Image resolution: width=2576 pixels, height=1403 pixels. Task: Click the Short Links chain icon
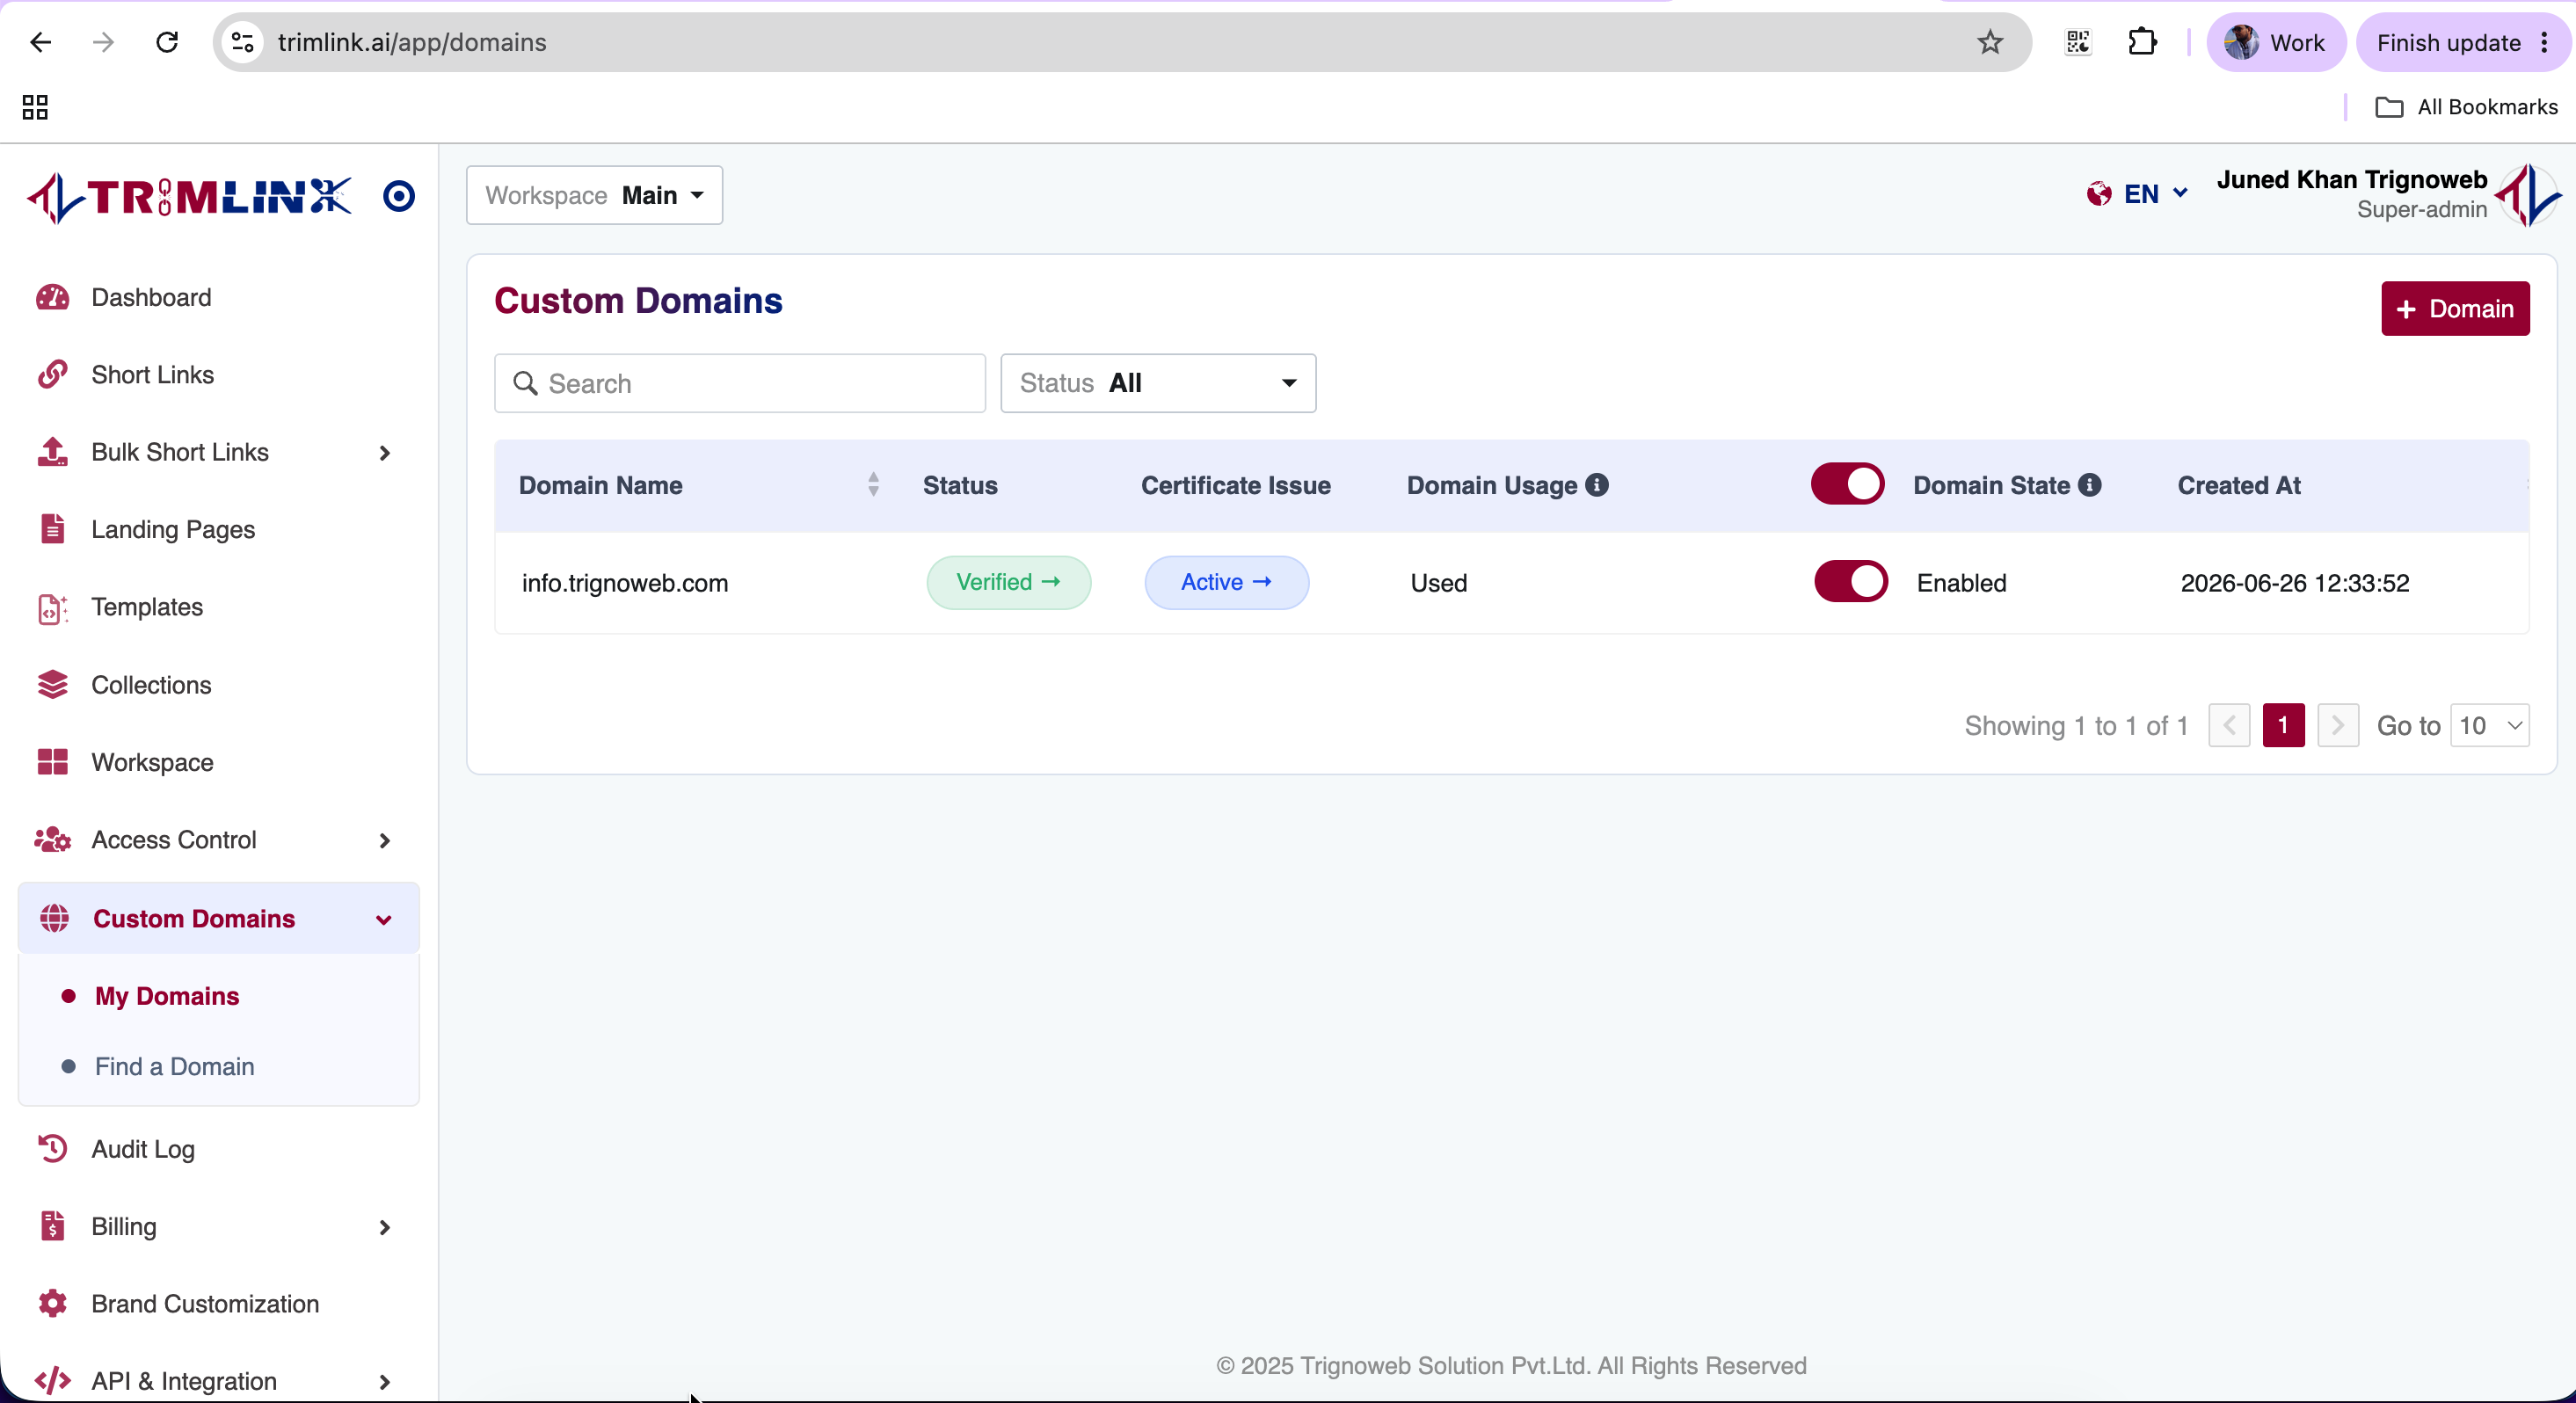coord(52,374)
